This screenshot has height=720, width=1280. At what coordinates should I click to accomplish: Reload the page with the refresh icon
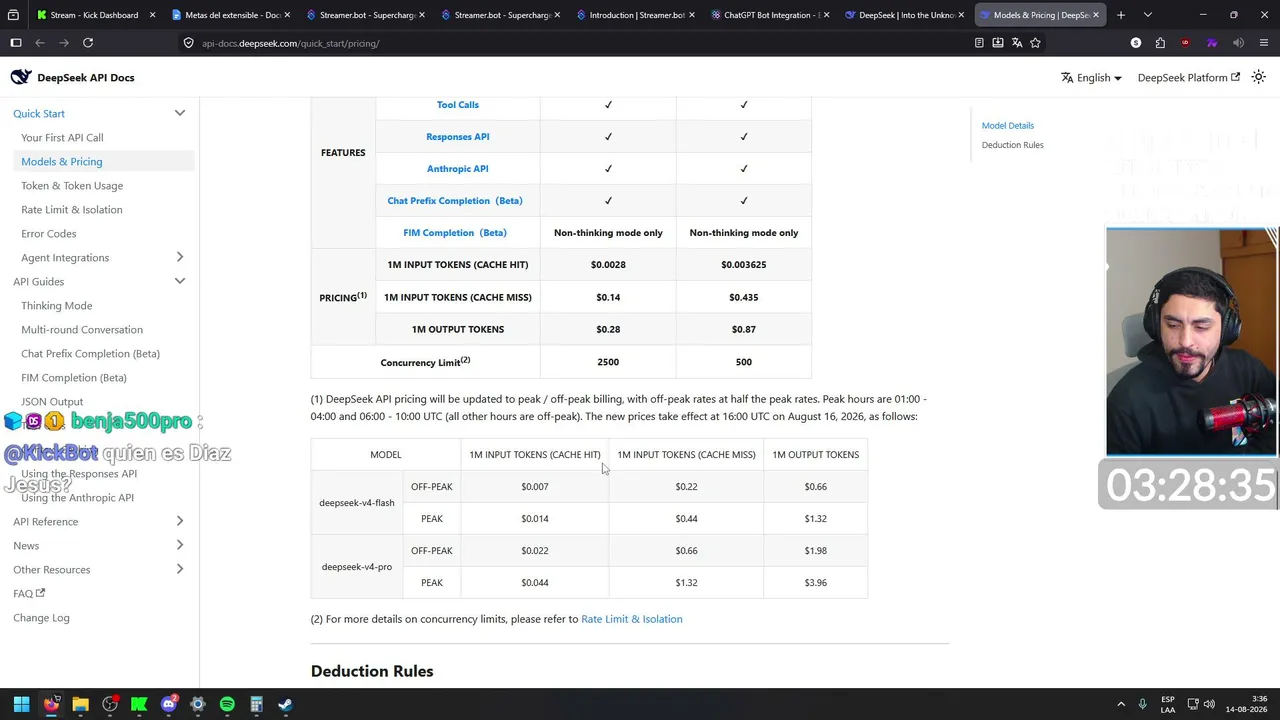click(x=88, y=43)
